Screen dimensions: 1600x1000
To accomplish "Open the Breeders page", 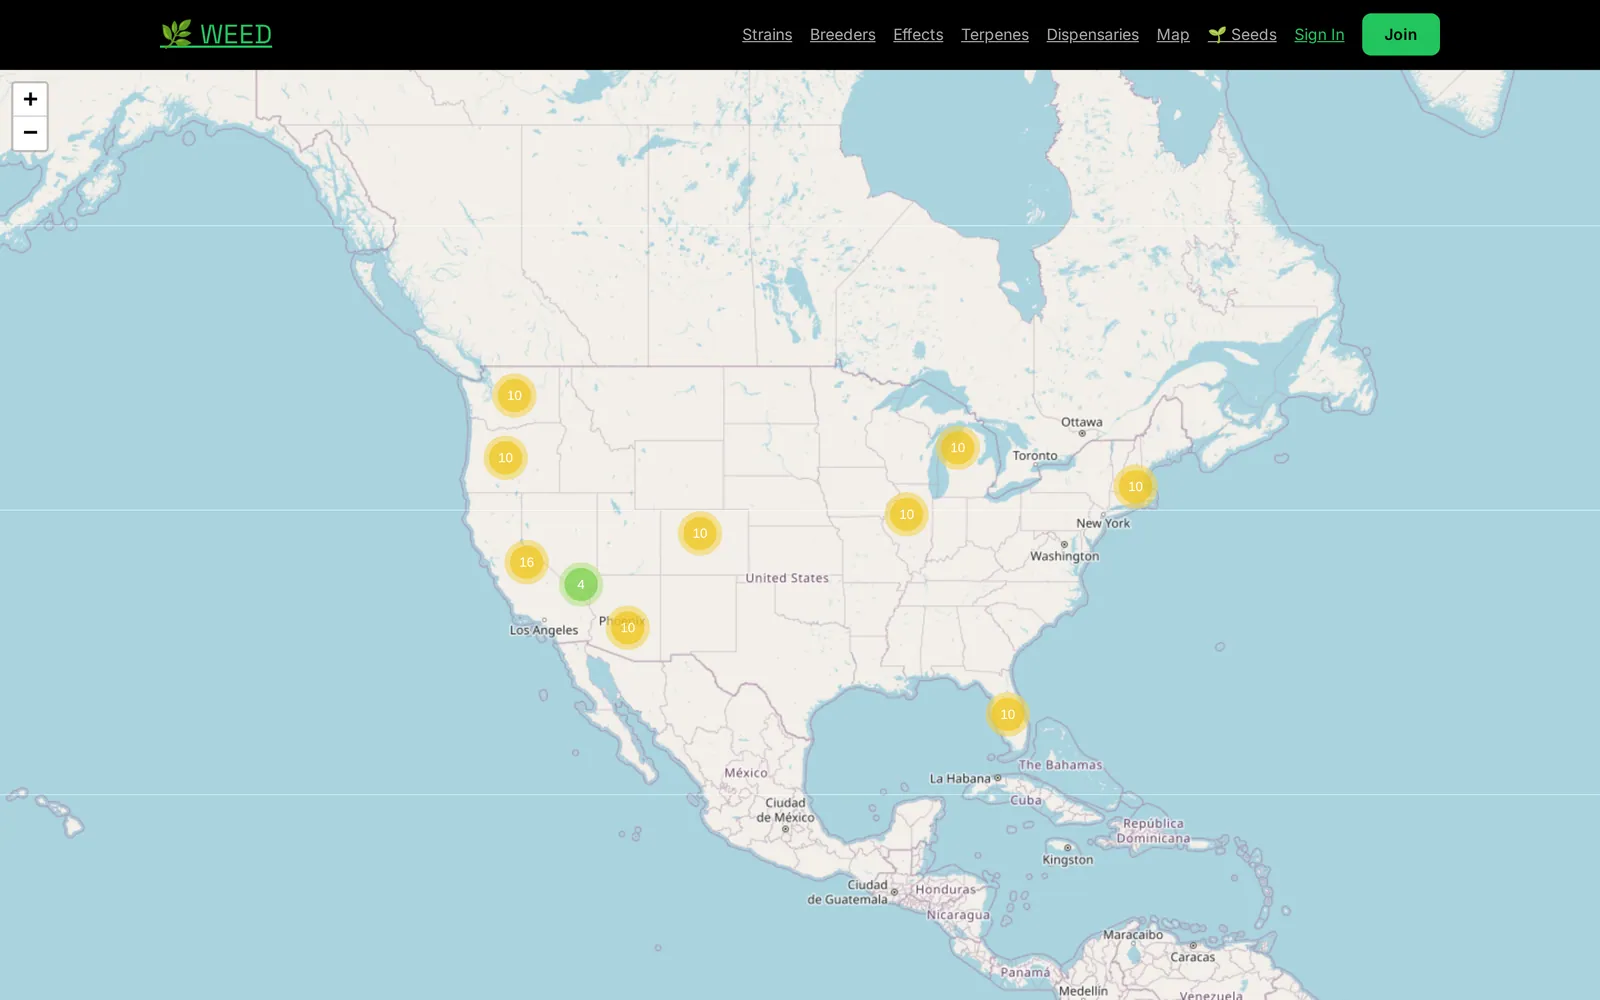I will [842, 34].
